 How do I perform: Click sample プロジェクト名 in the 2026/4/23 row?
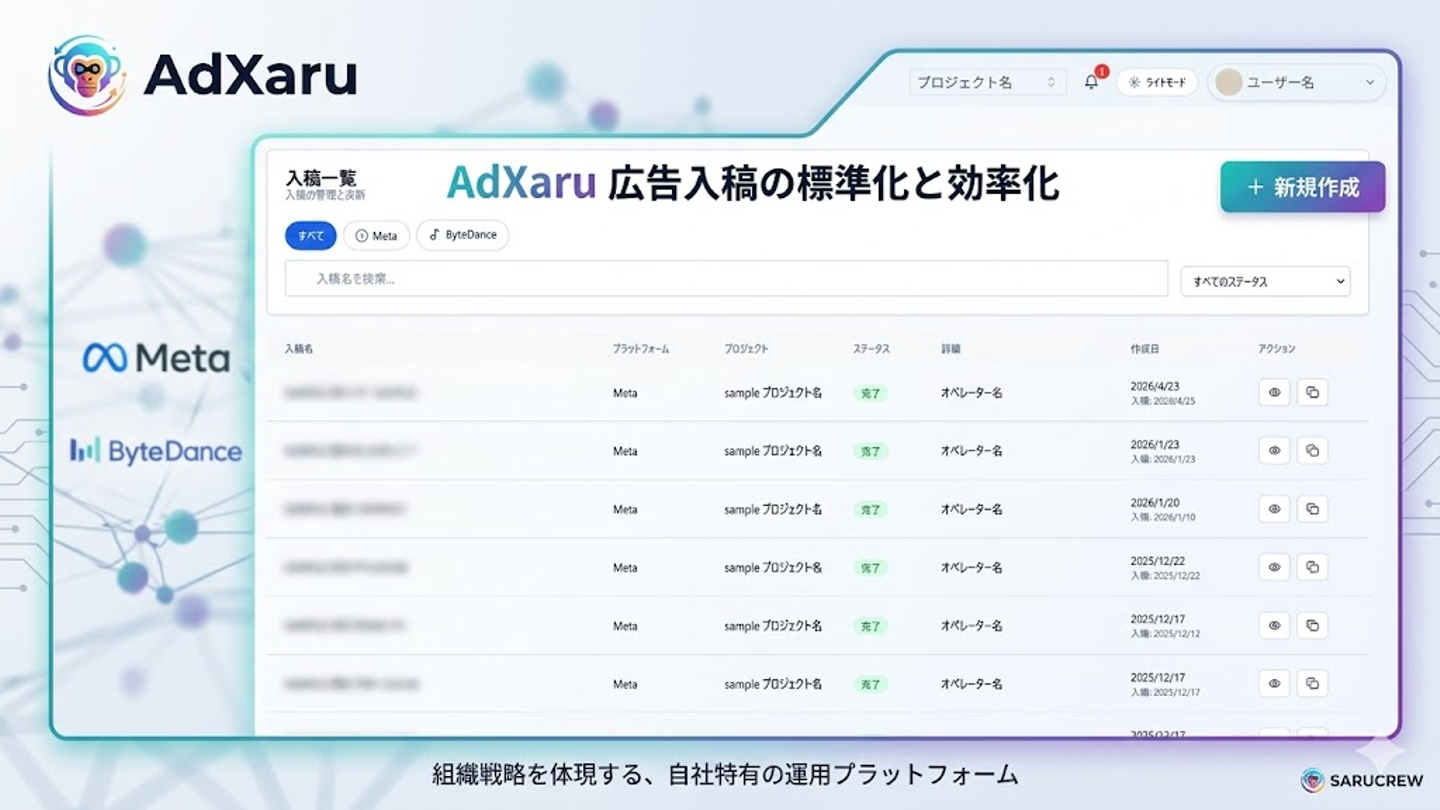[773, 393]
